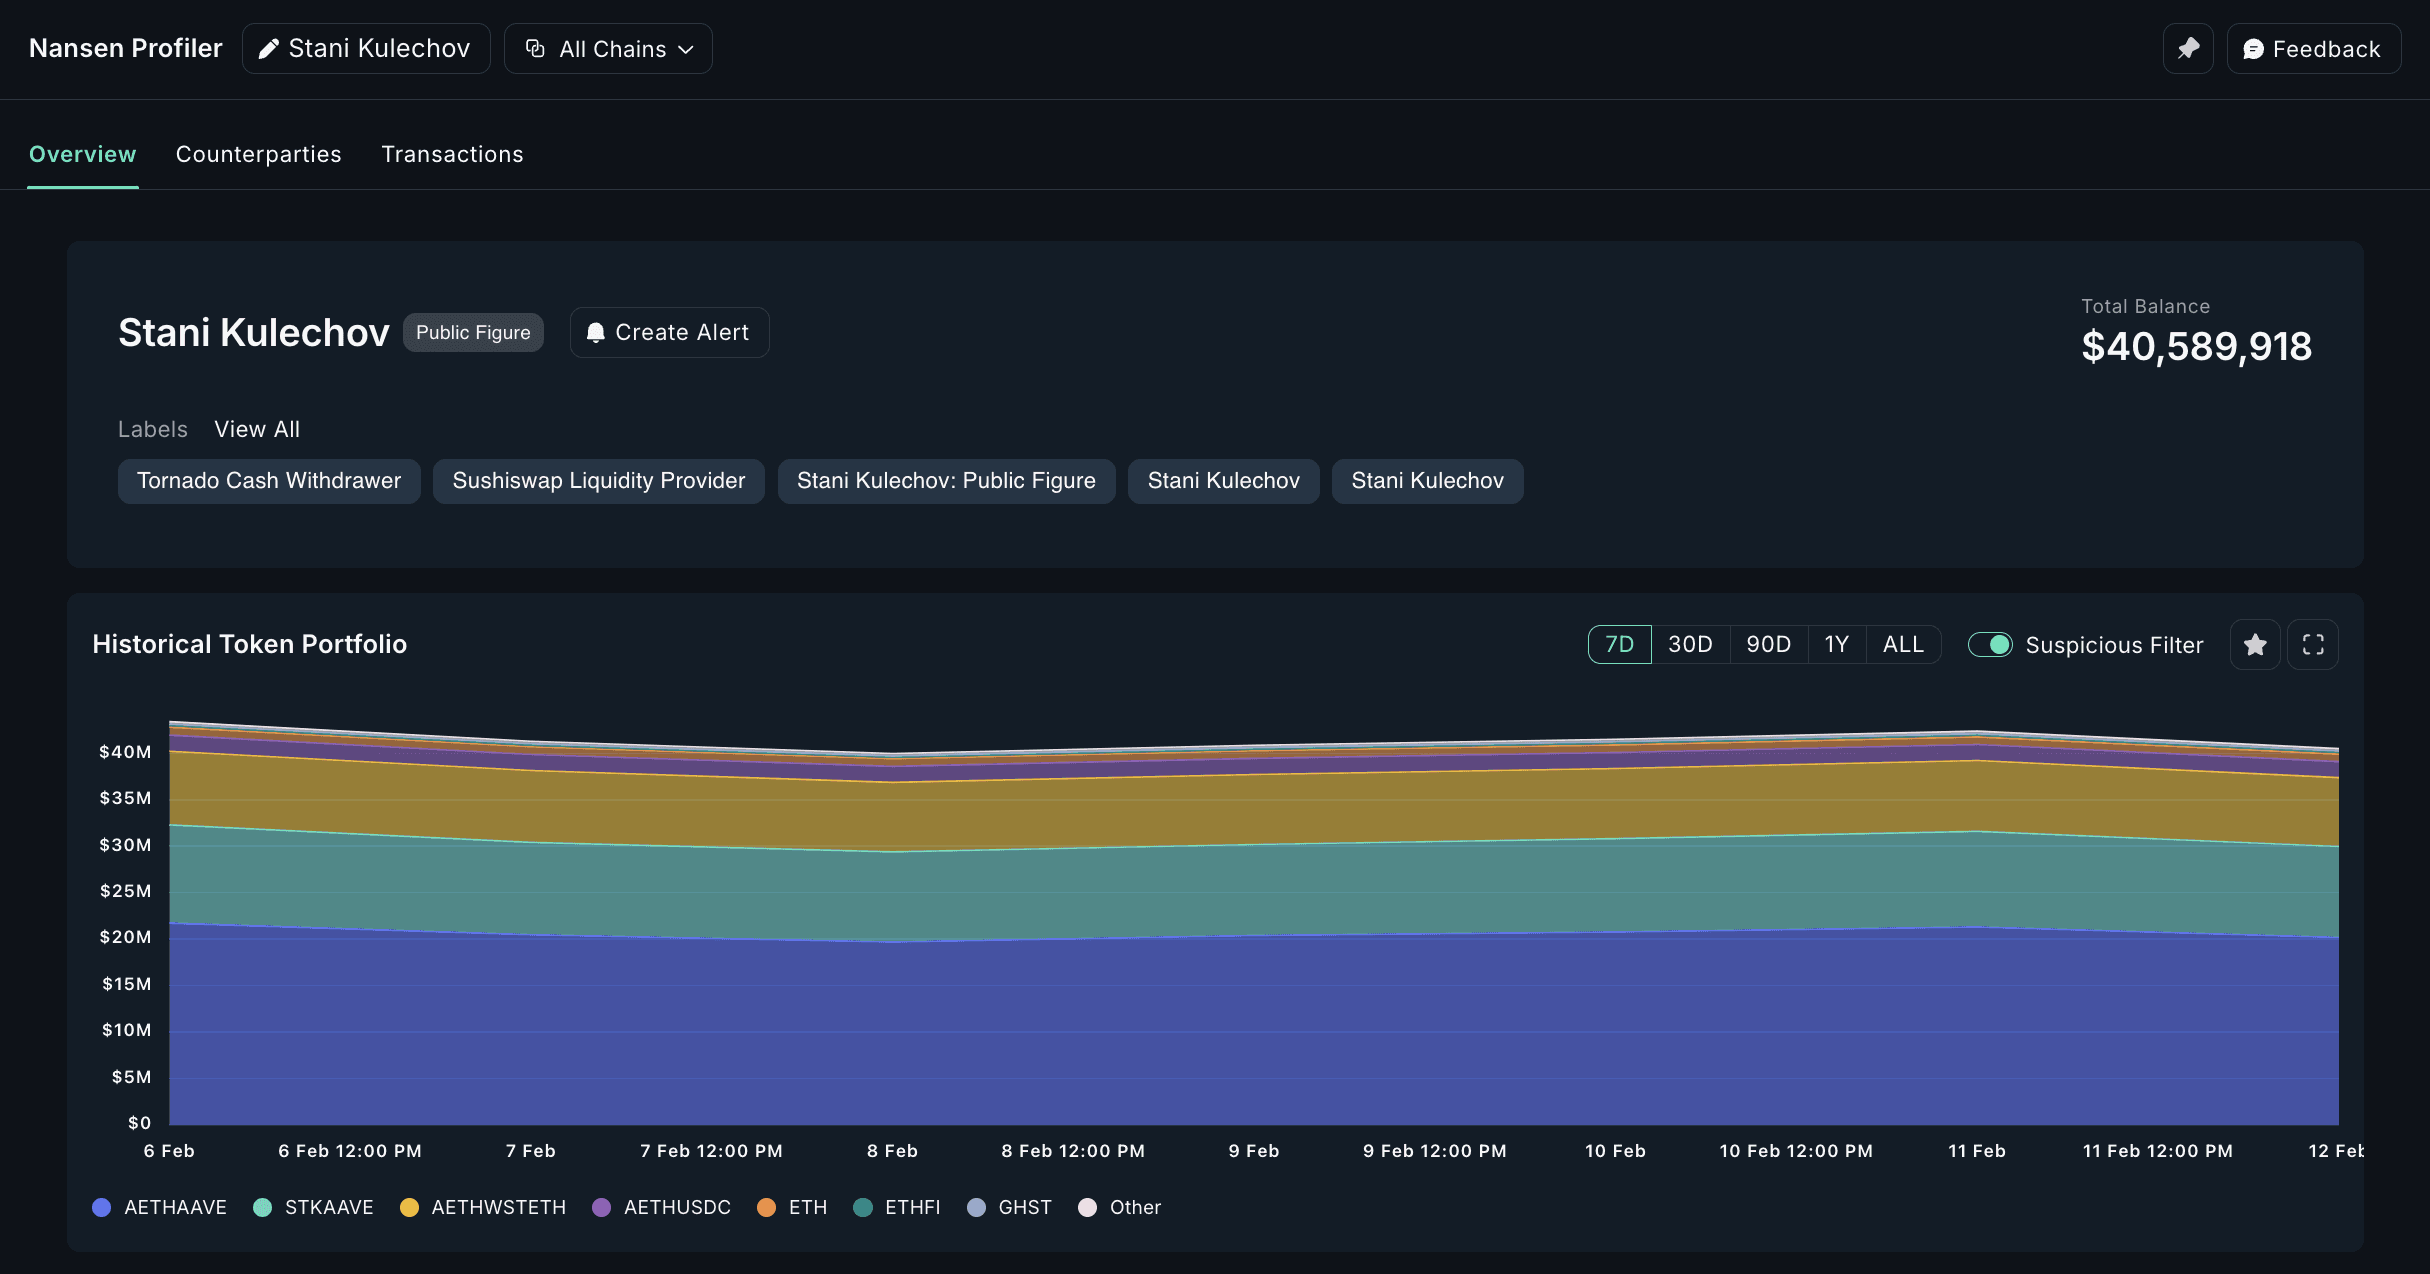Toggle the AETHAAVE legend series

pyautogui.click(x=102, y=1207)
